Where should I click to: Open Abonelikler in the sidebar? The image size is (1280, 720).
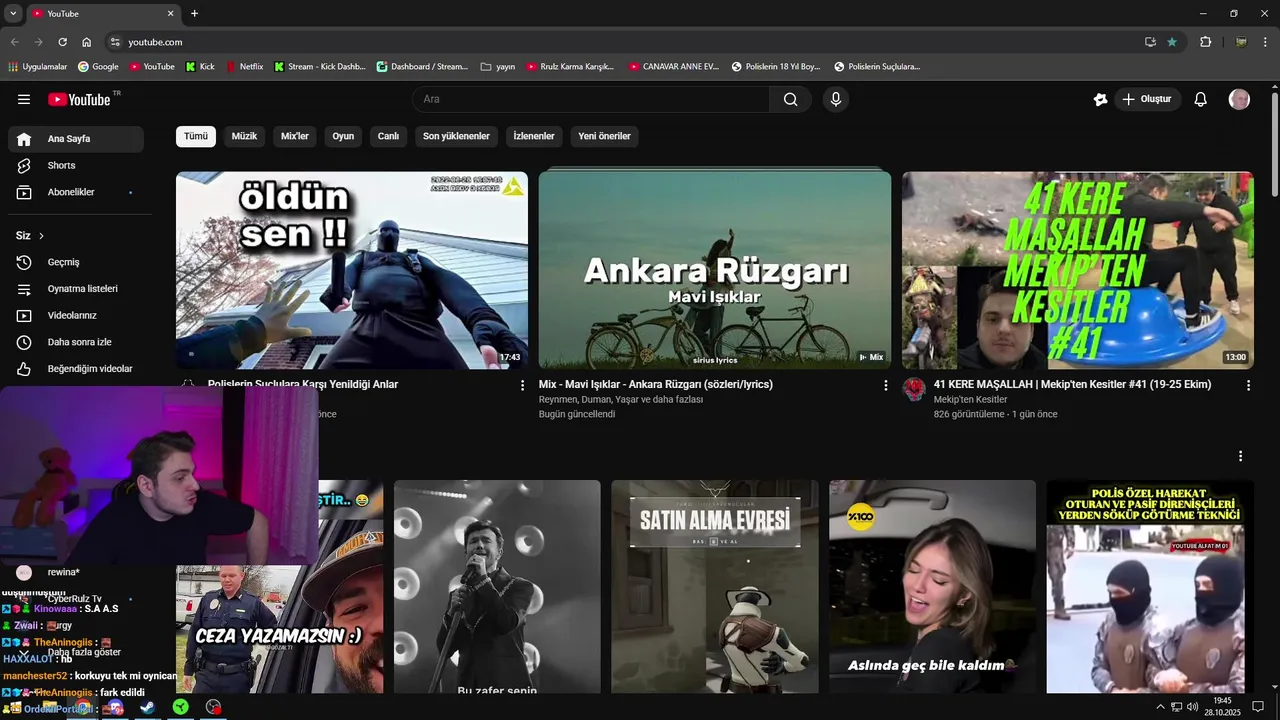[x=76, y=192]
